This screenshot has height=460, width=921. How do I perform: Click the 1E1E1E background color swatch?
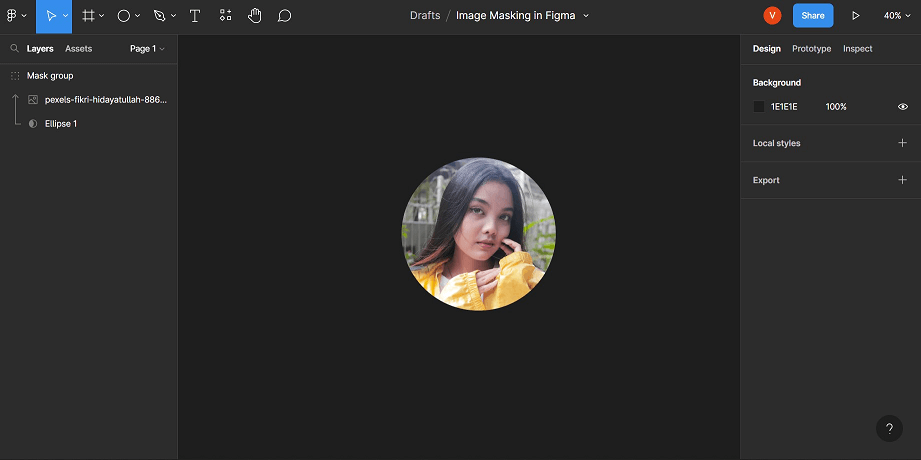click(759, 106)
